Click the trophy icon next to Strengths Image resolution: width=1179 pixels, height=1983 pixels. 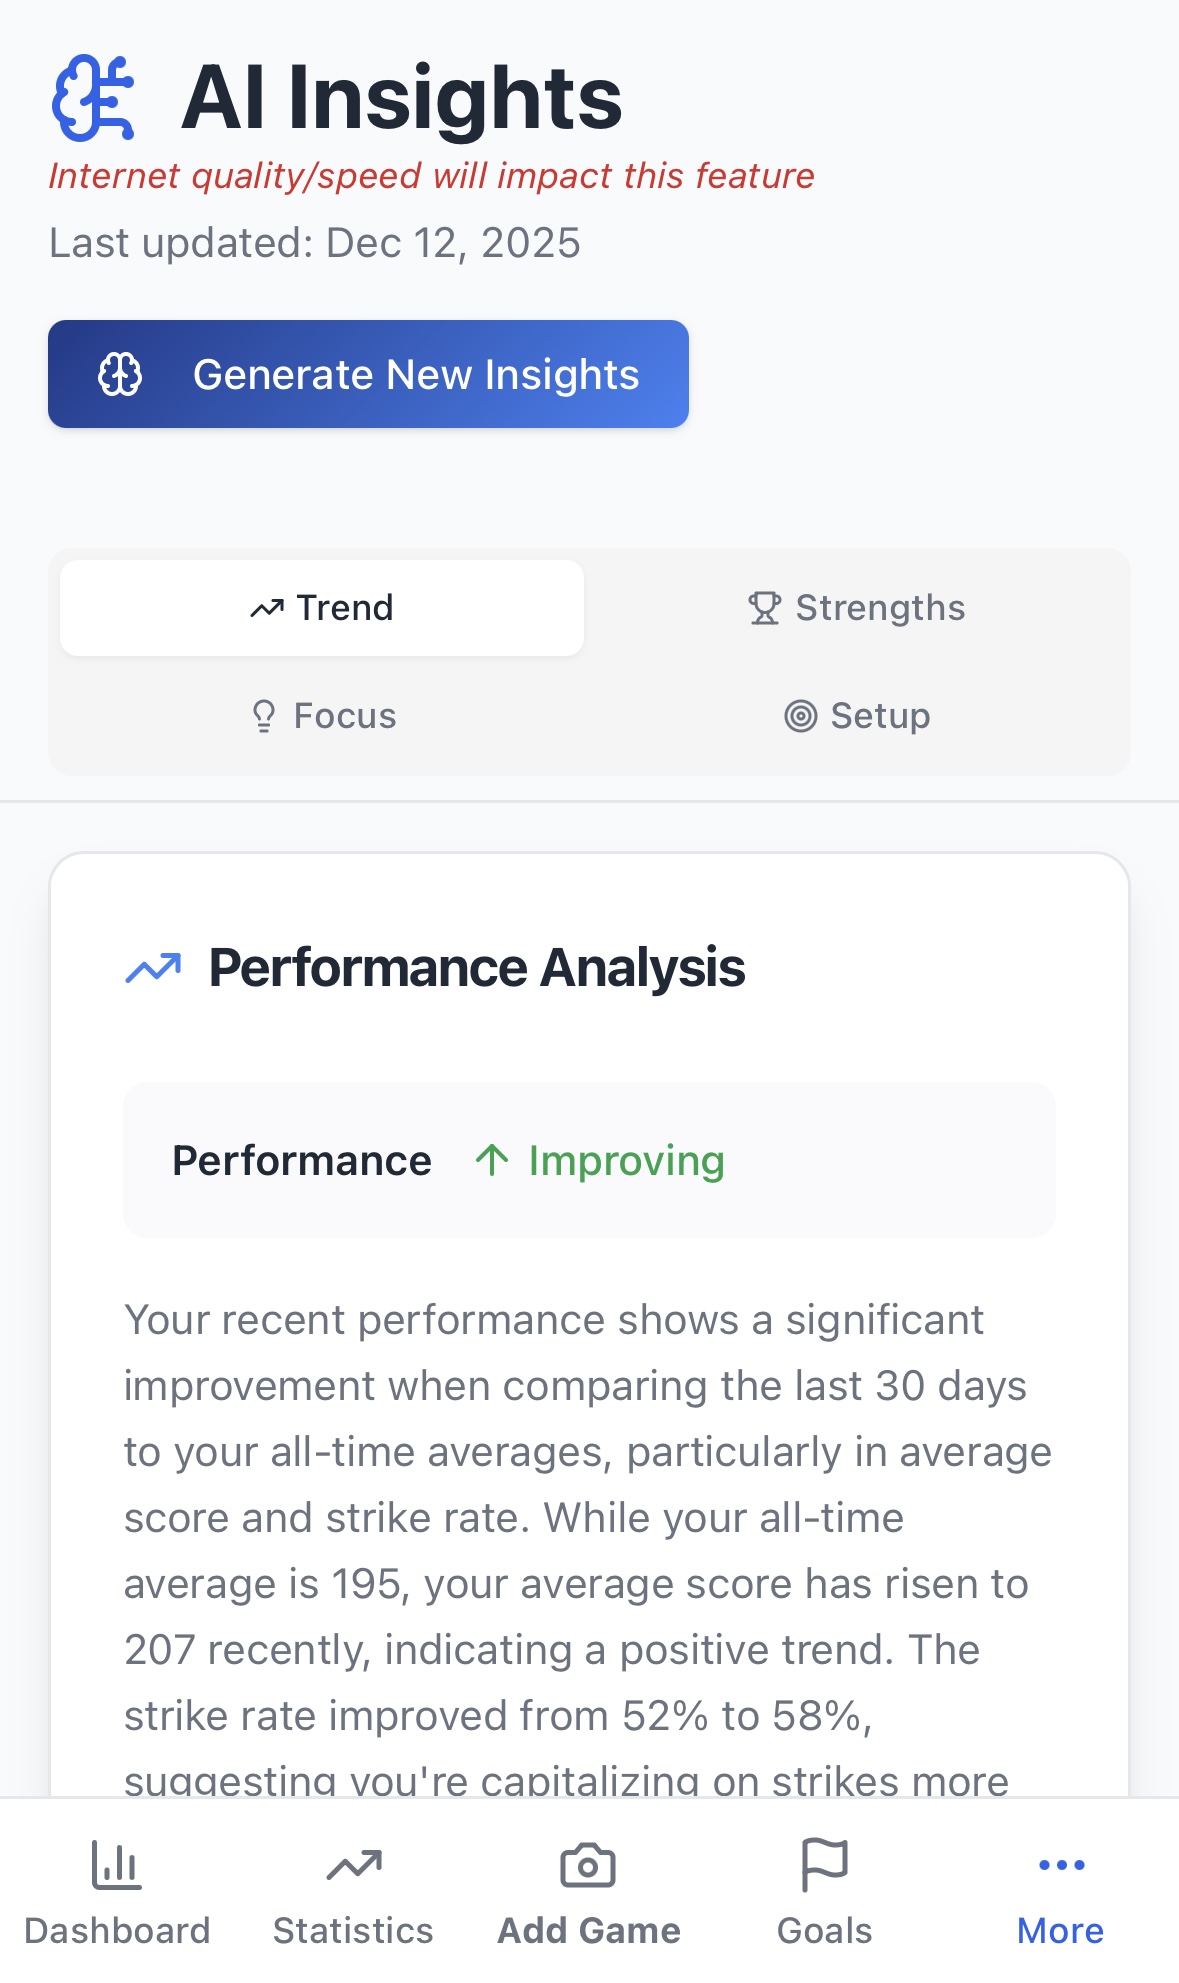click(x=763, y=607)
